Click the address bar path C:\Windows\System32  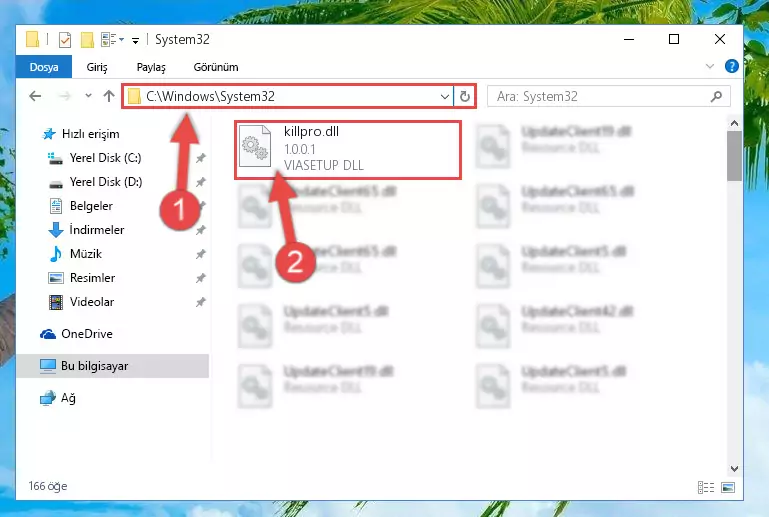click(x=210, y=97)
